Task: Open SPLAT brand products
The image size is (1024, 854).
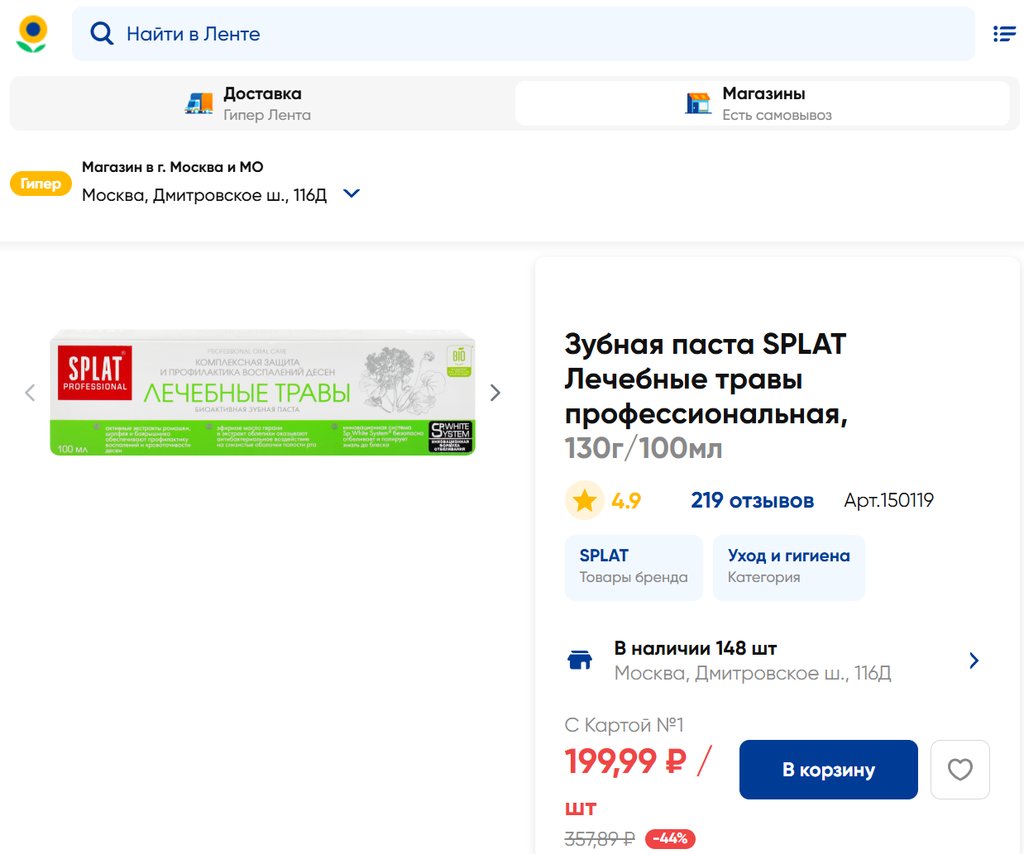Action: [x=633, y=566]
